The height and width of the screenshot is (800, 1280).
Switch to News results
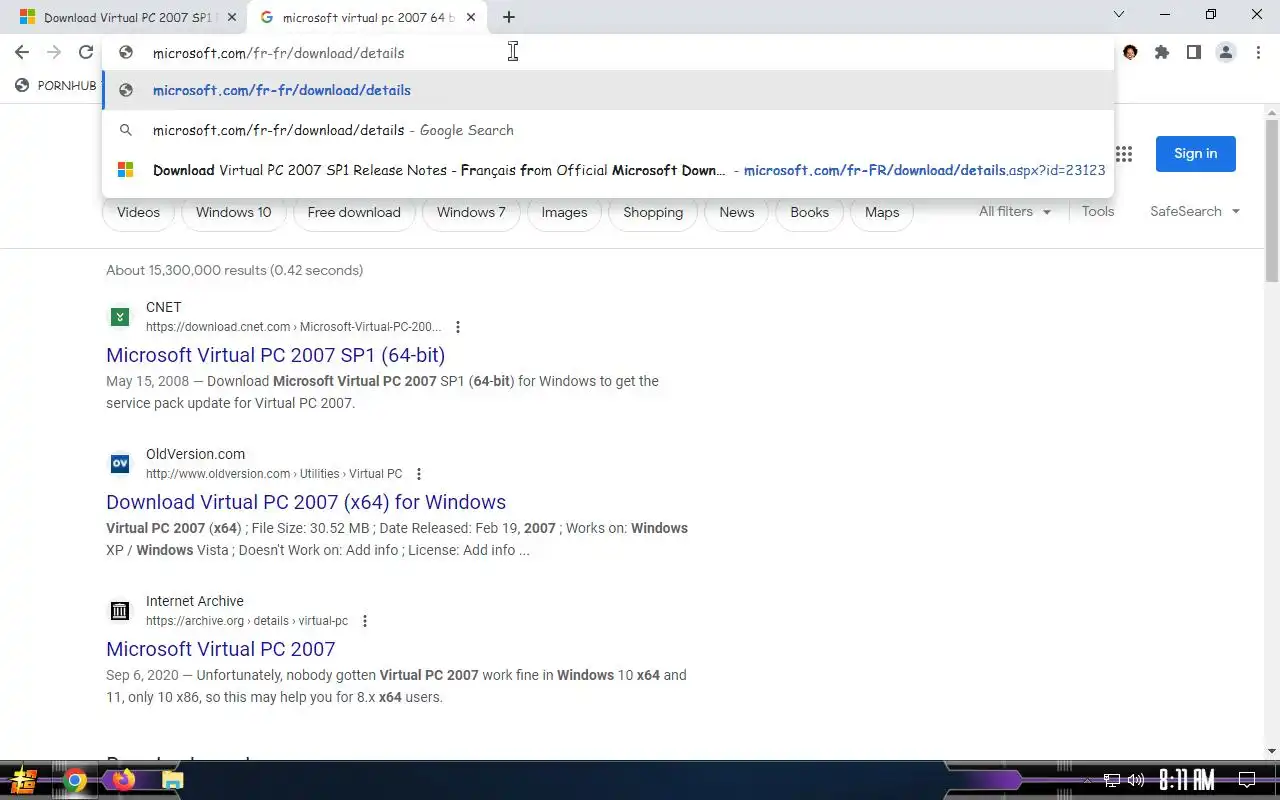(737, 212)
